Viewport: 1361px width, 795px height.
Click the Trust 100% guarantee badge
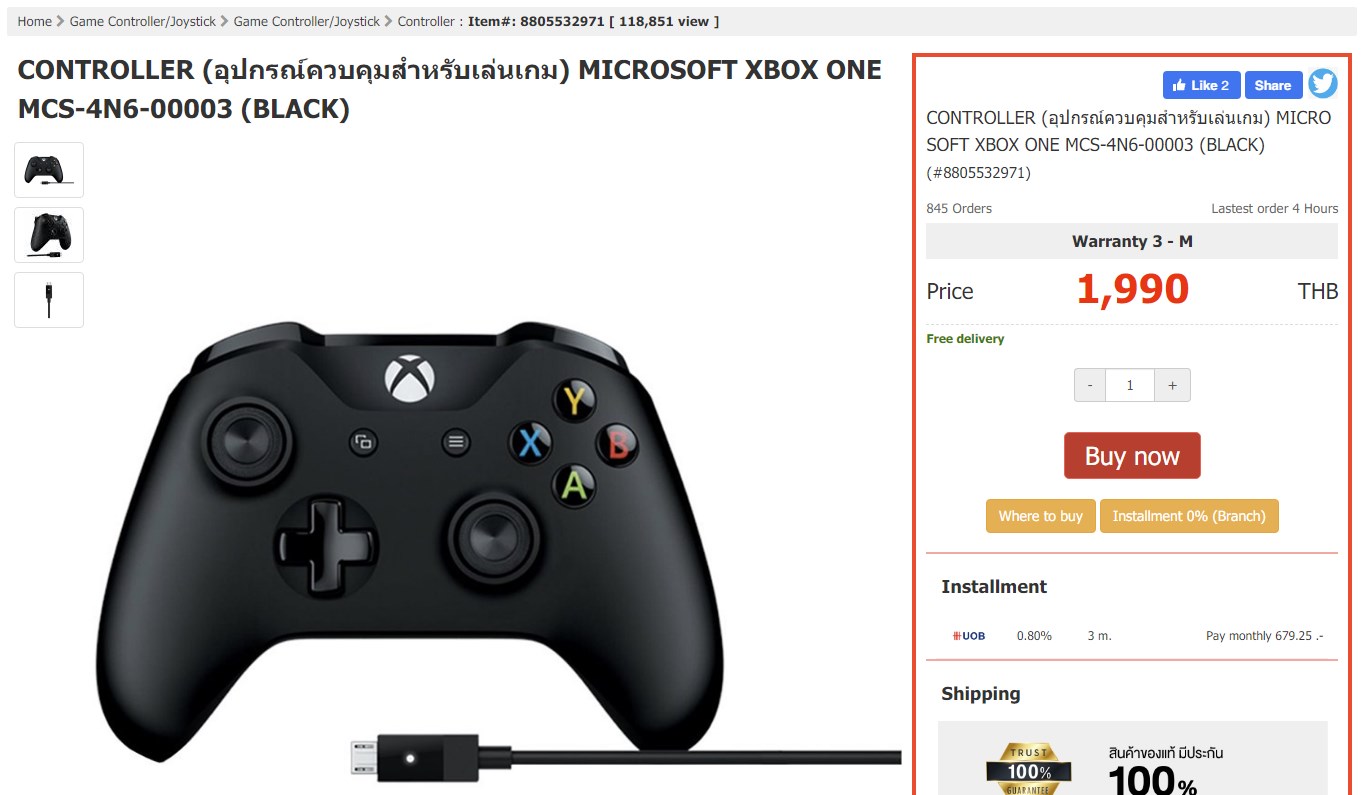click(x=1029, y=768)
